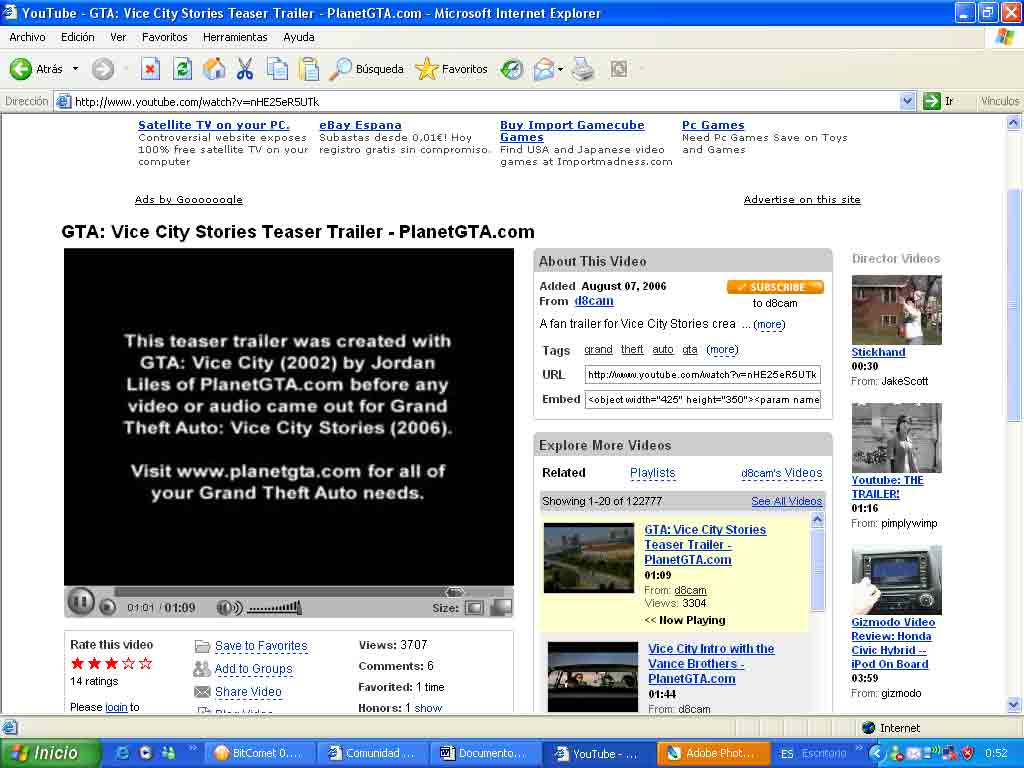Screen dimensions: 1024x768
Task: Open the Gizmodo Honda Civic video thumbnail
Action: point(897,580)
